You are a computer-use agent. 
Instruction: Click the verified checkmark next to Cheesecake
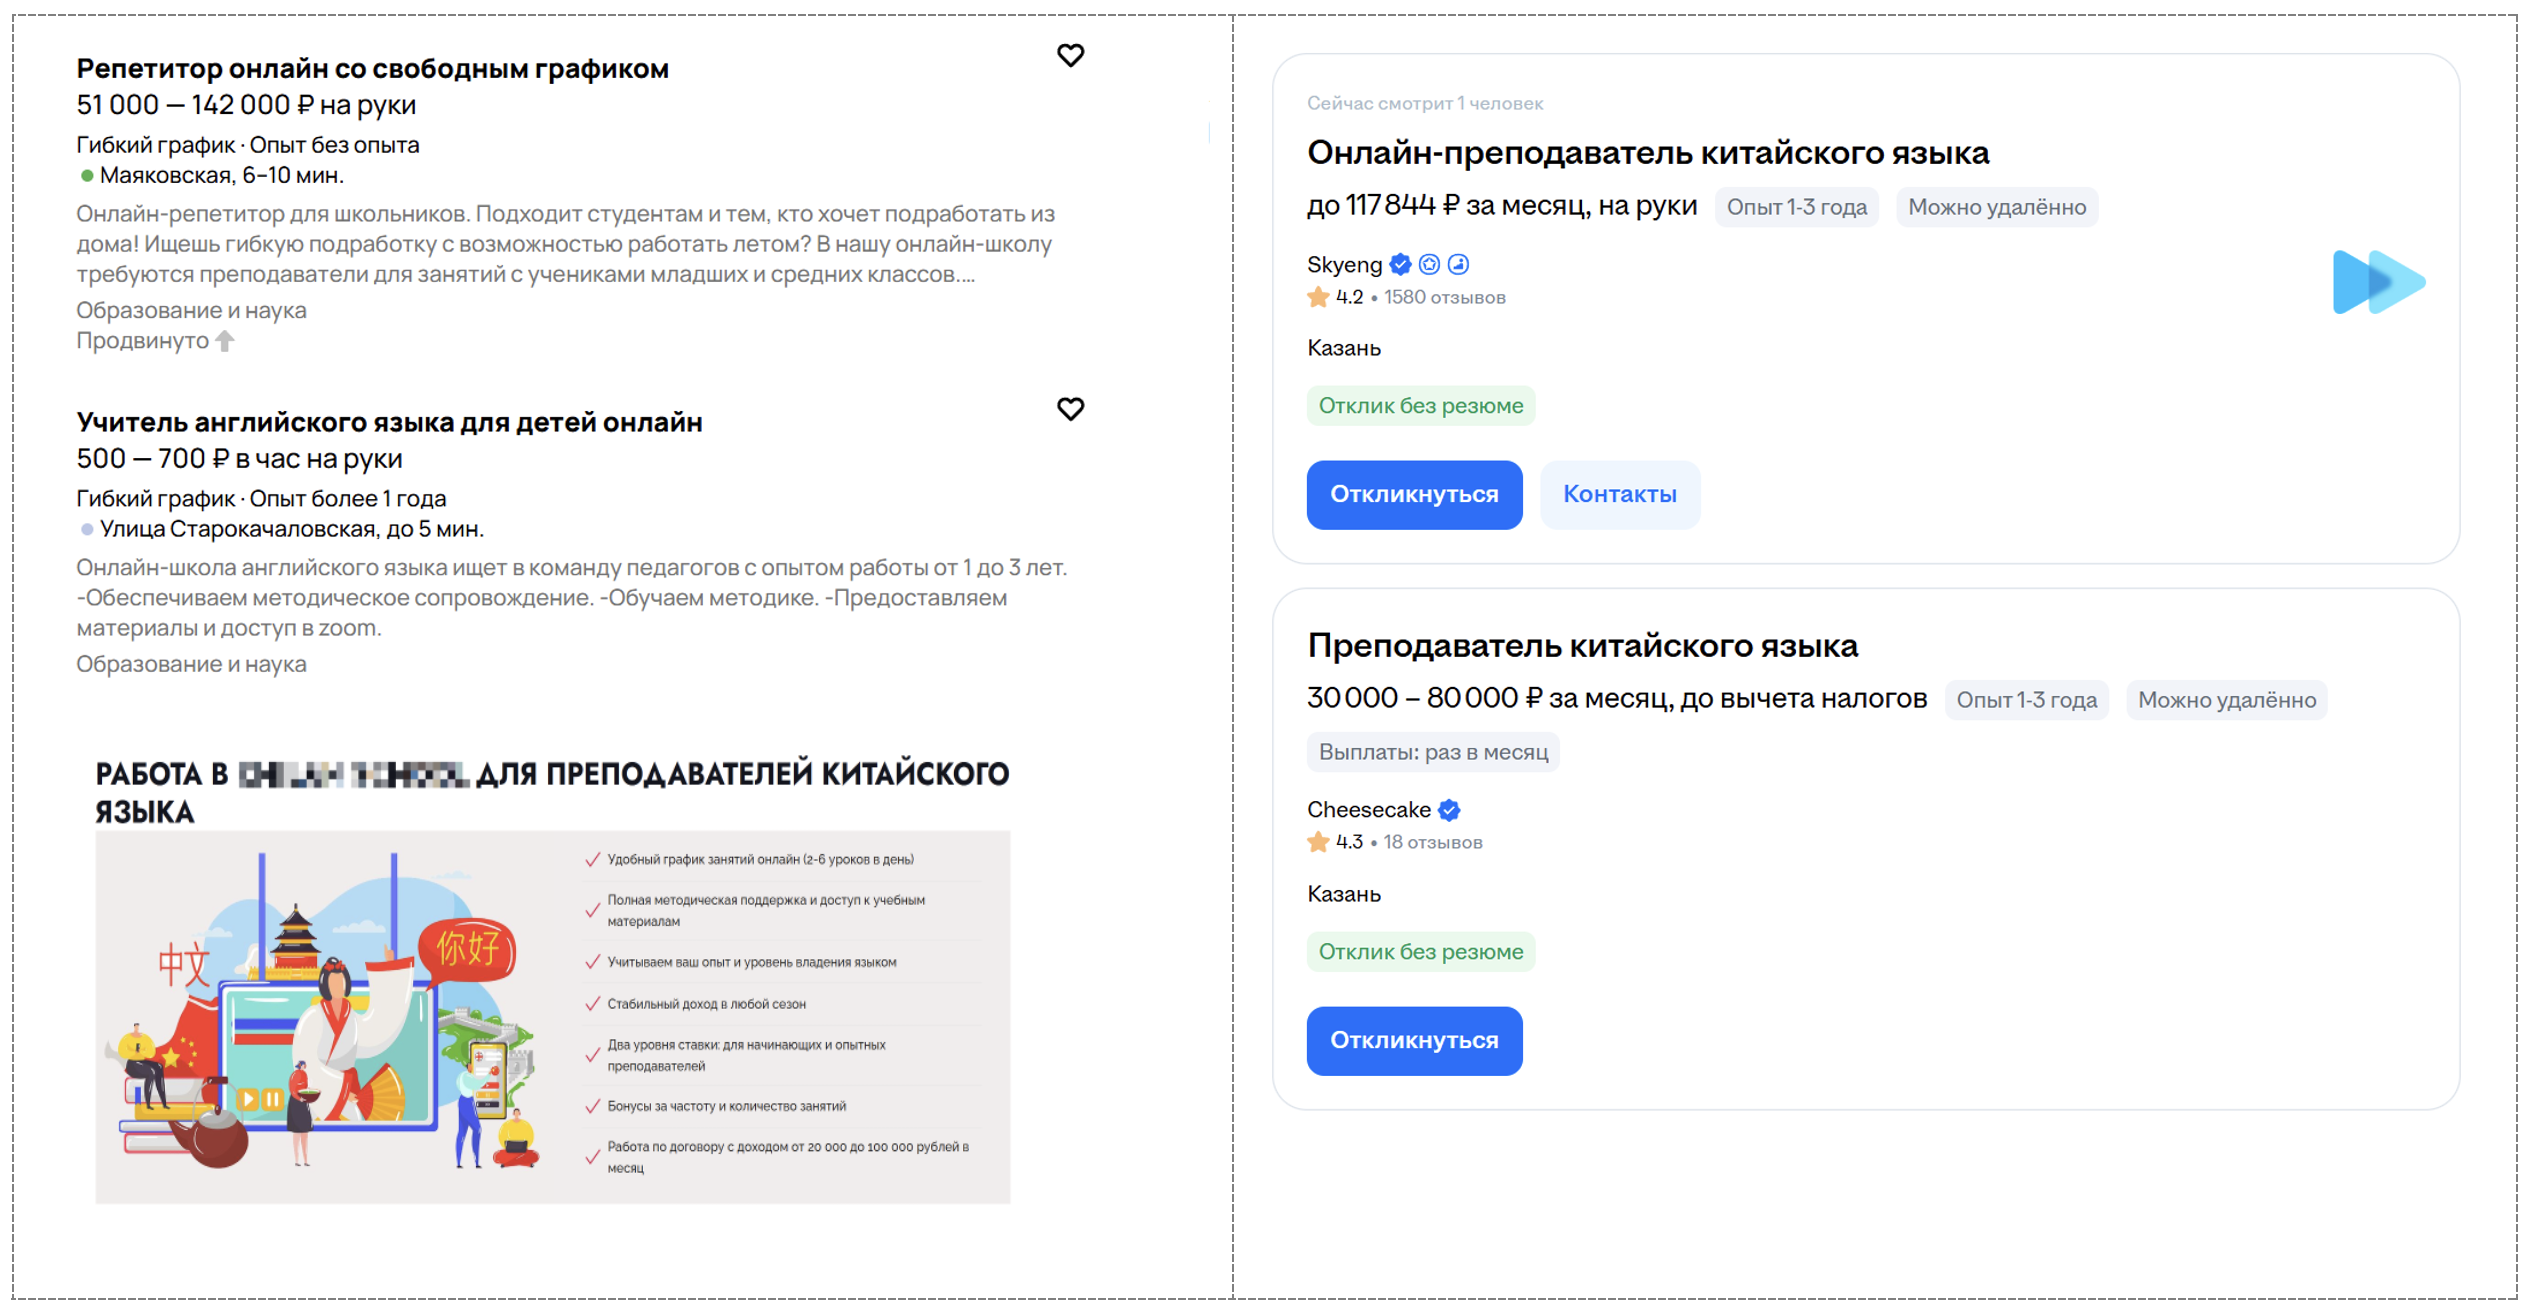pos(1449,810)
